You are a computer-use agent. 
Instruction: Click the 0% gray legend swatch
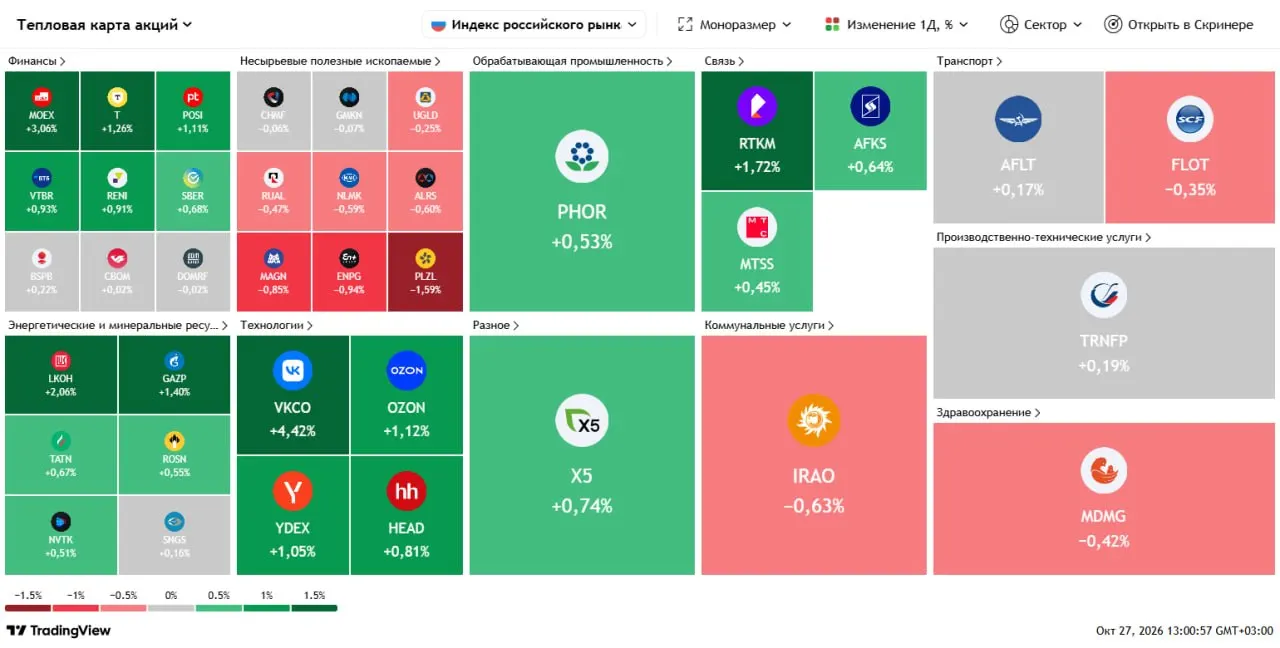click(x=171, y=608)
